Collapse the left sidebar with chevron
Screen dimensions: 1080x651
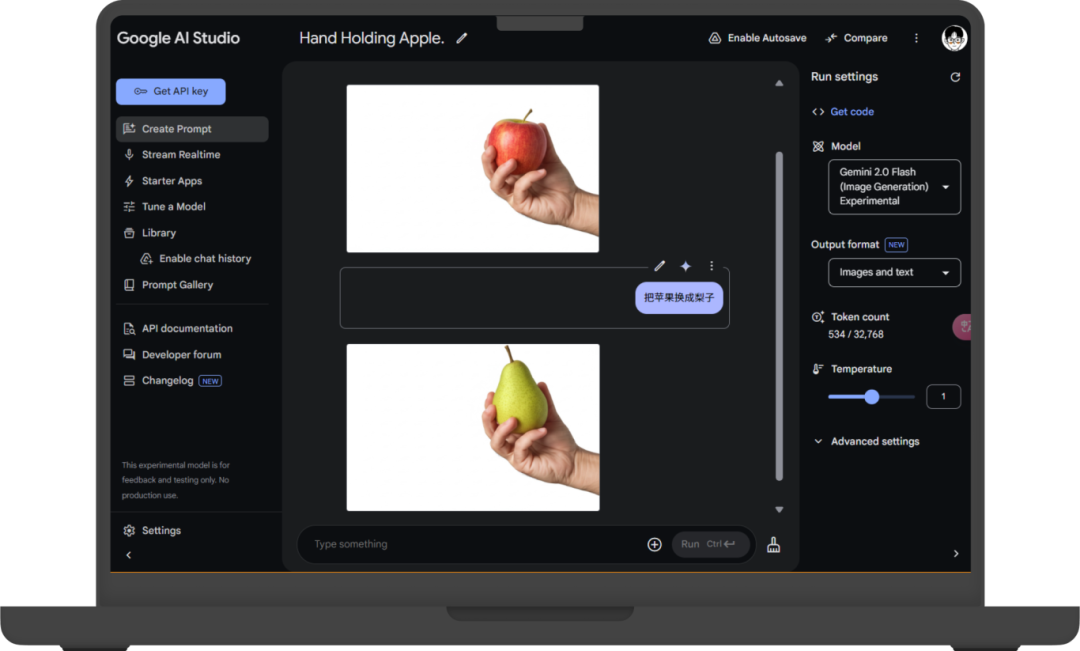[x=128, y=555]
